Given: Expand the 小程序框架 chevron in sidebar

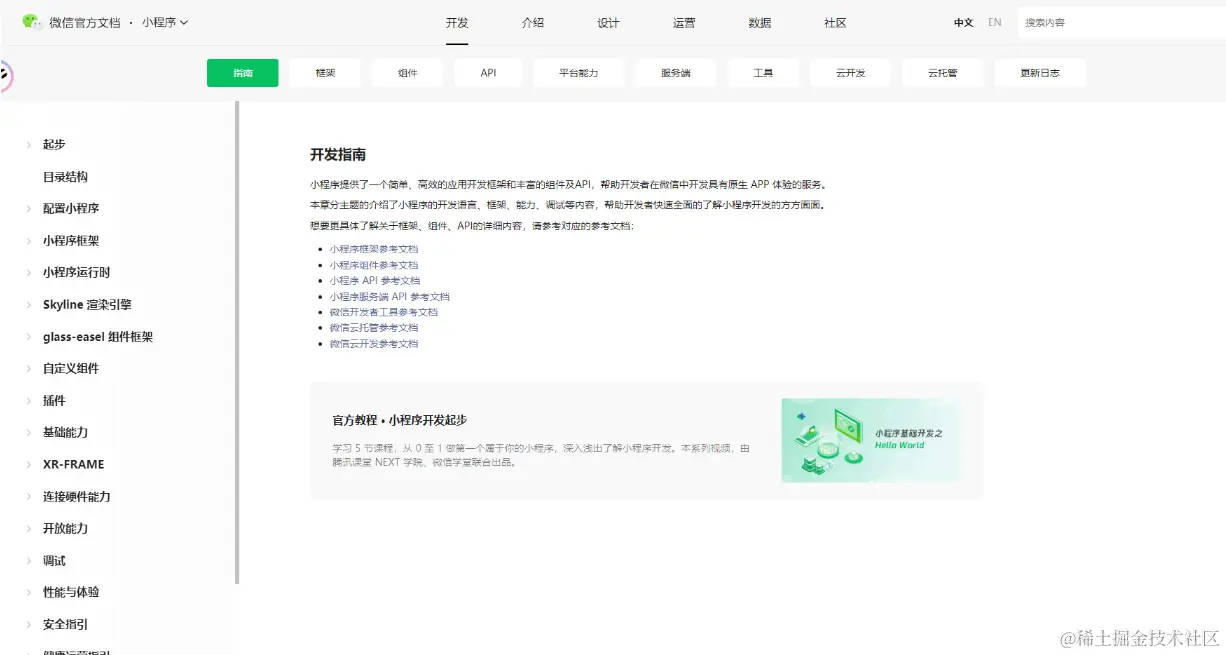Looking at the screenshot, I should tap(28, 241).
